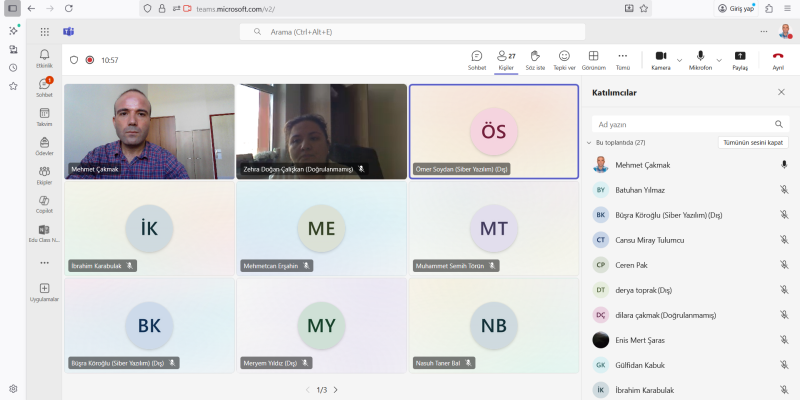
Task: Open Takvim calendar
Action: [x=44, y=117]
